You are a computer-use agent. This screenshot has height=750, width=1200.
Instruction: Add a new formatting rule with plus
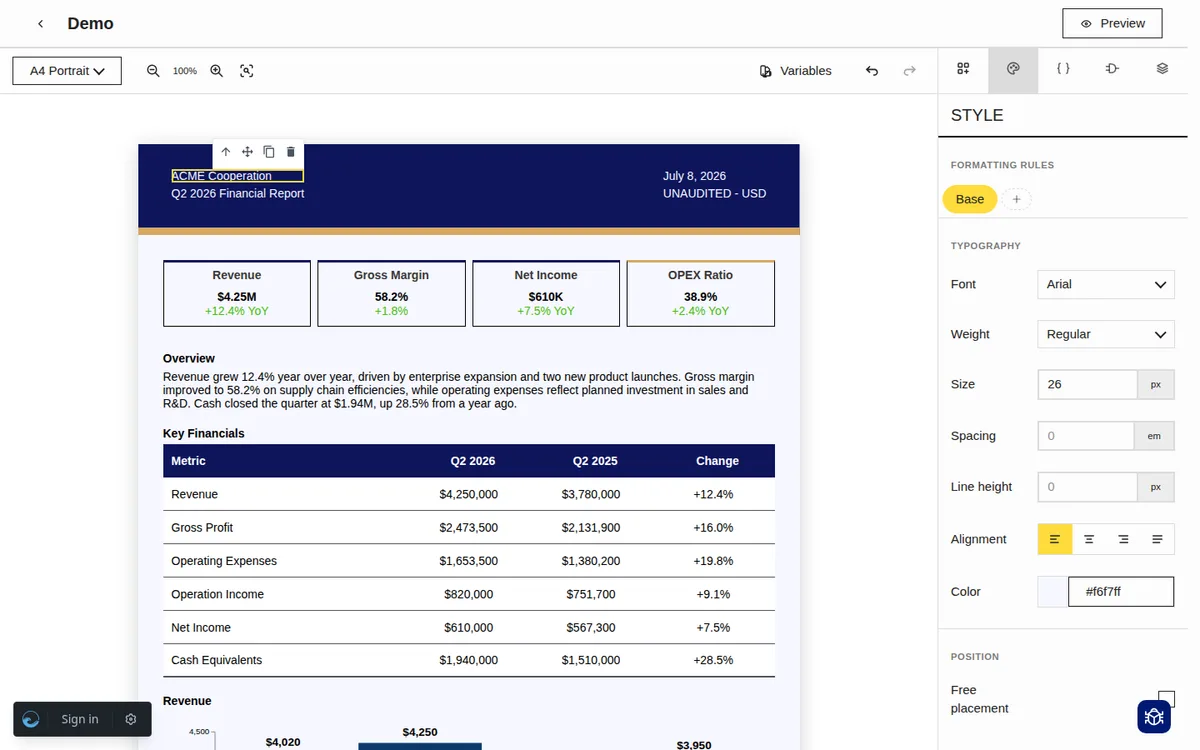[x=1016, y=199]
